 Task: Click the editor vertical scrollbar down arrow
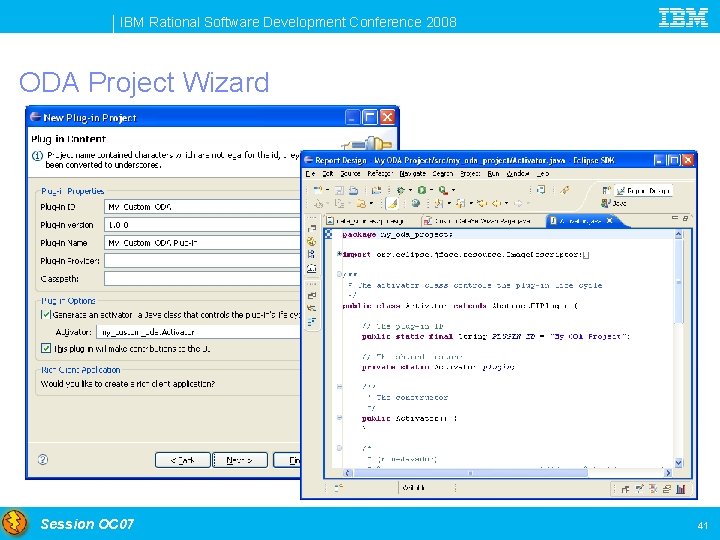679,462
